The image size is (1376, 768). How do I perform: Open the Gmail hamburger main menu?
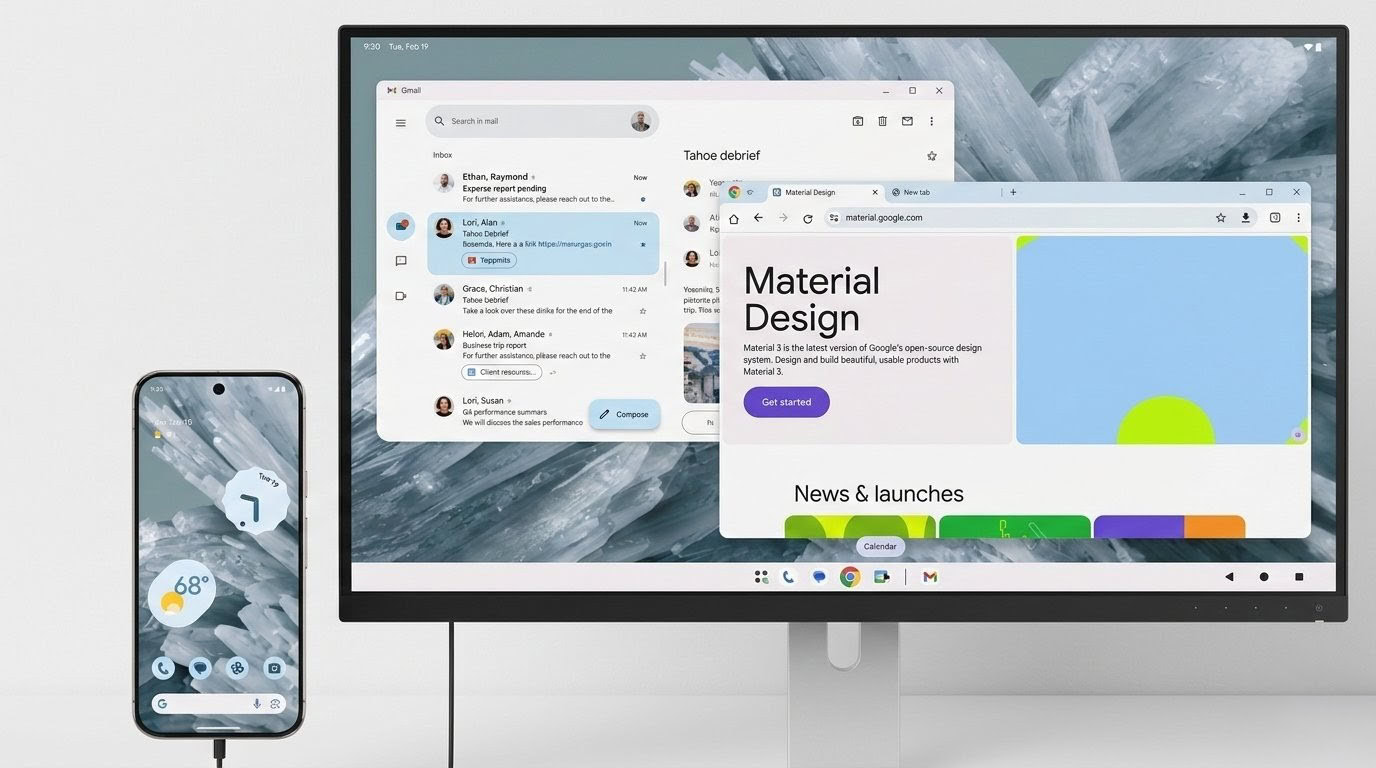coord(401,123)
